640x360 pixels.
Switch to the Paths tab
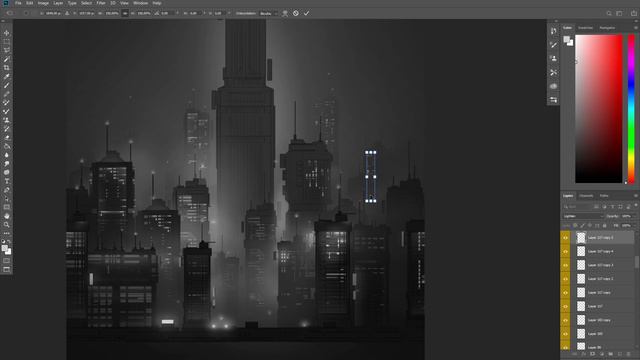coord(604,196)
